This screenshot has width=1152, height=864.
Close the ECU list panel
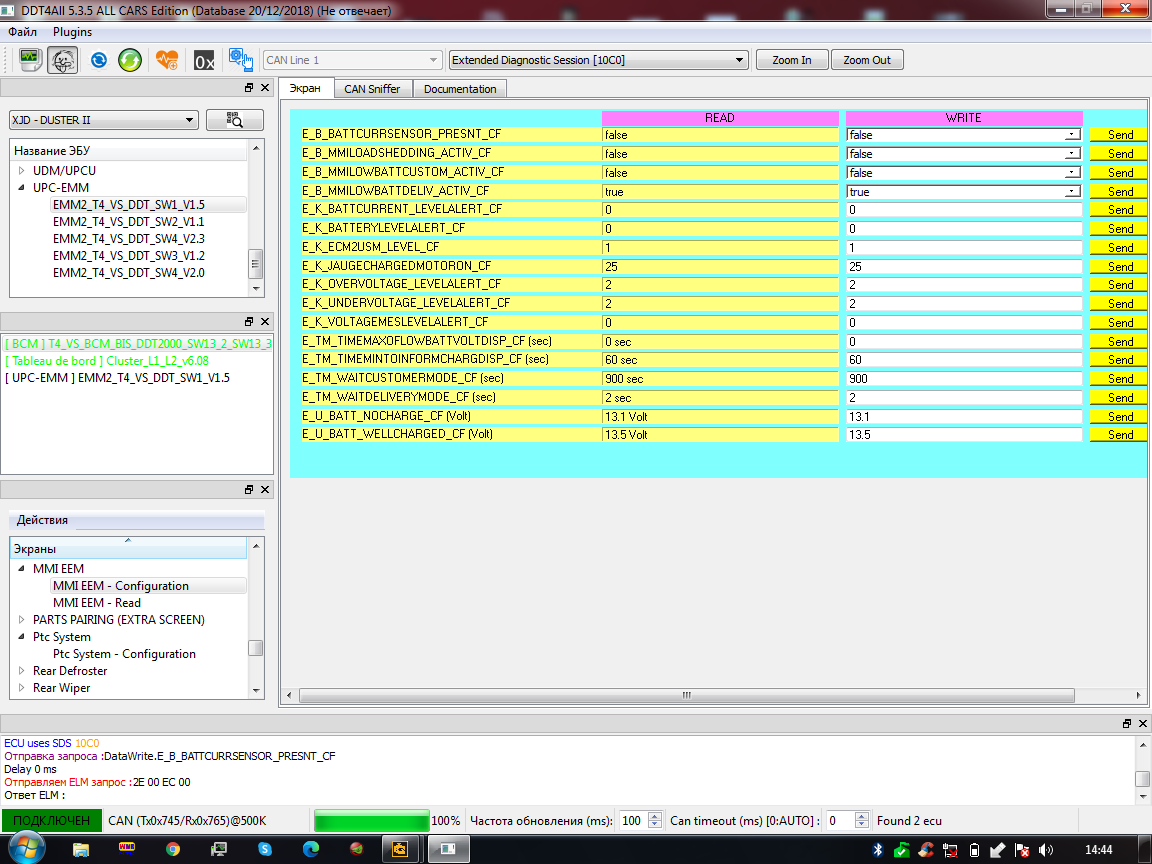pyautogui.click(x=265, y=87)
